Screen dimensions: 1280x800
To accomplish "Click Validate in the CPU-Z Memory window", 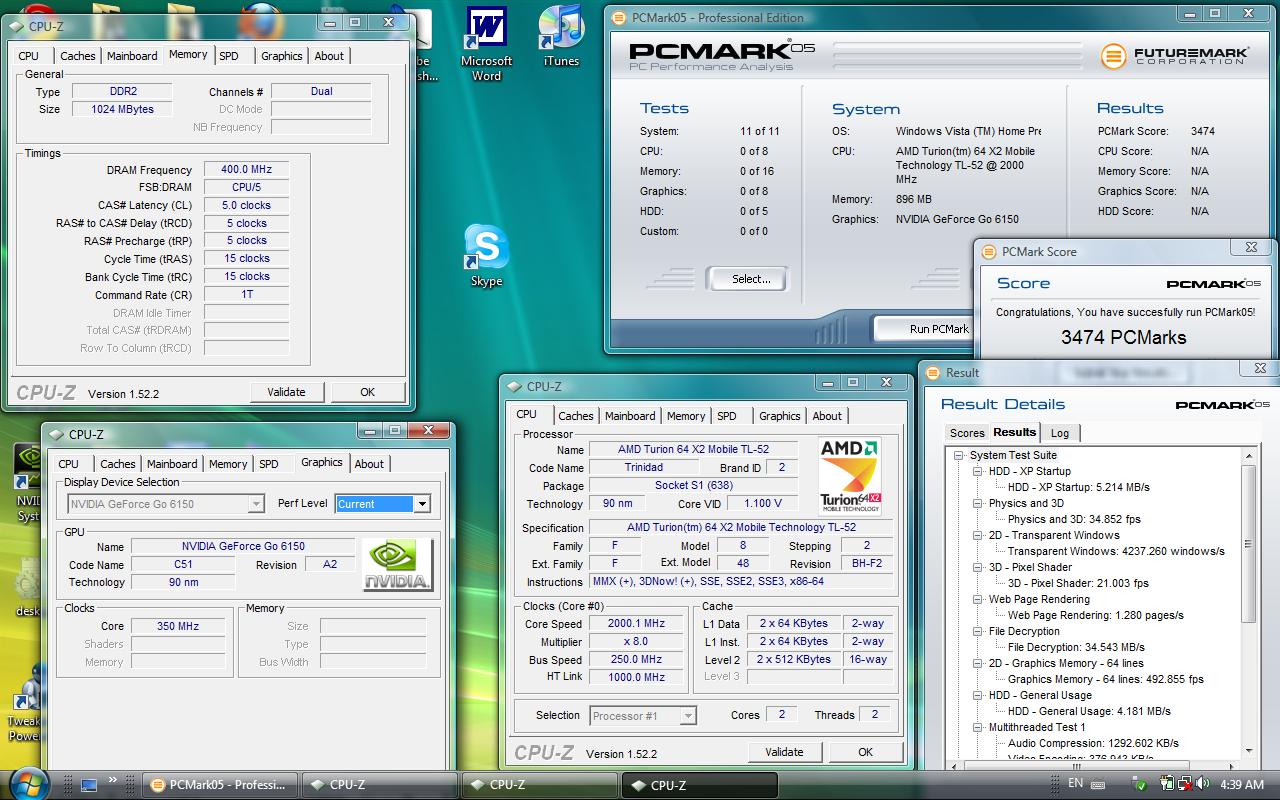I will coord(286,392).
